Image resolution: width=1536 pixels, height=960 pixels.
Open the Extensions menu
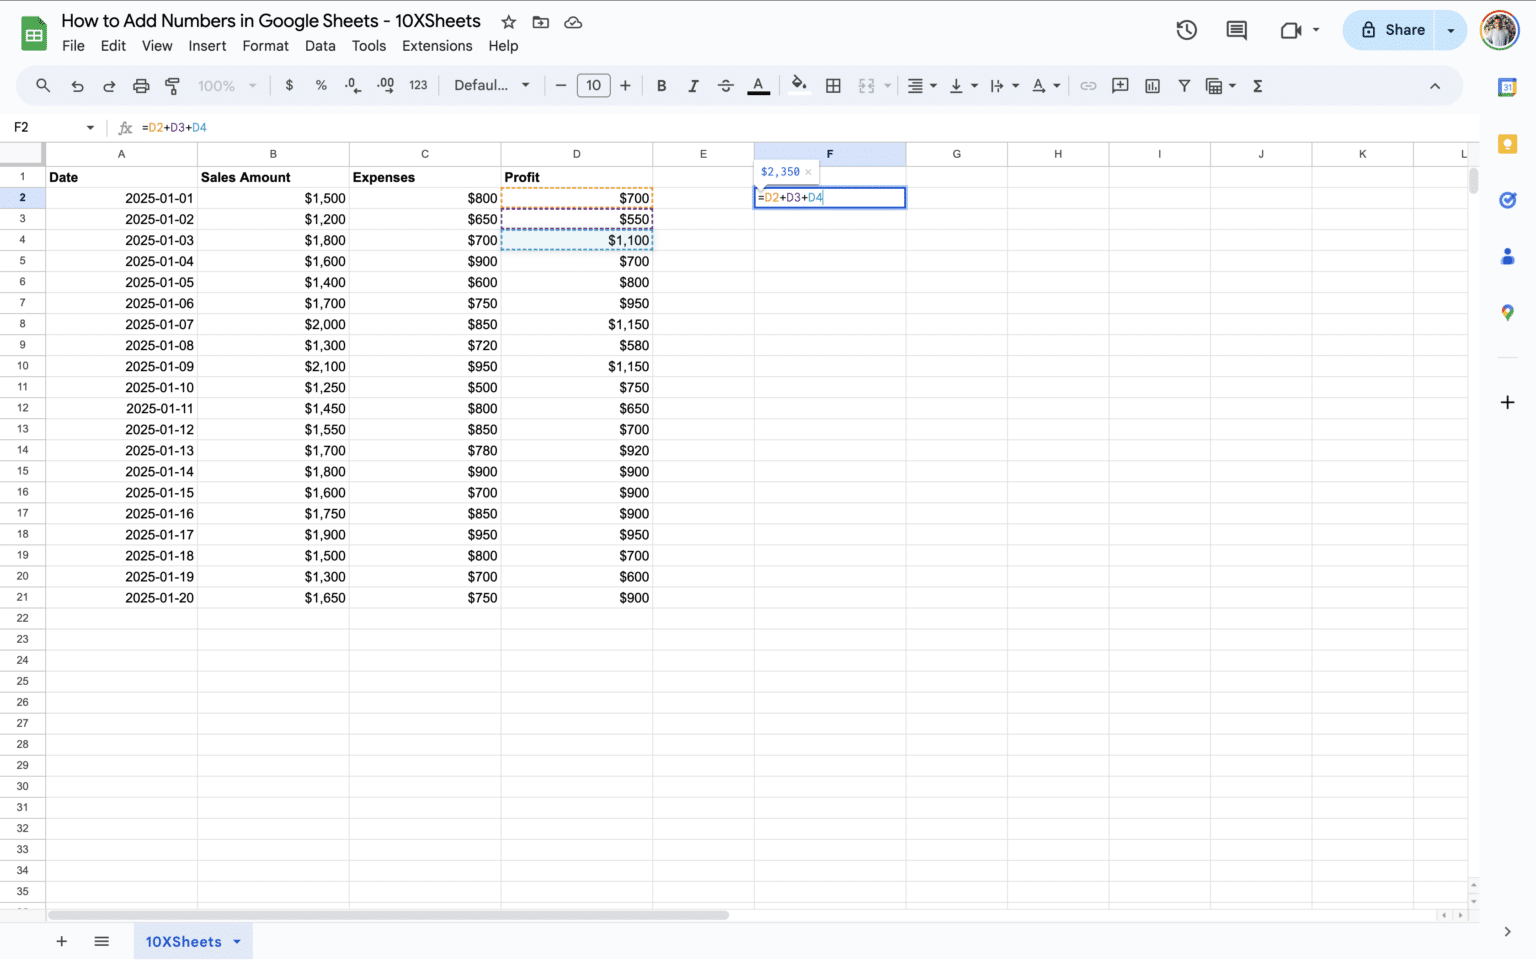point(437,46)
